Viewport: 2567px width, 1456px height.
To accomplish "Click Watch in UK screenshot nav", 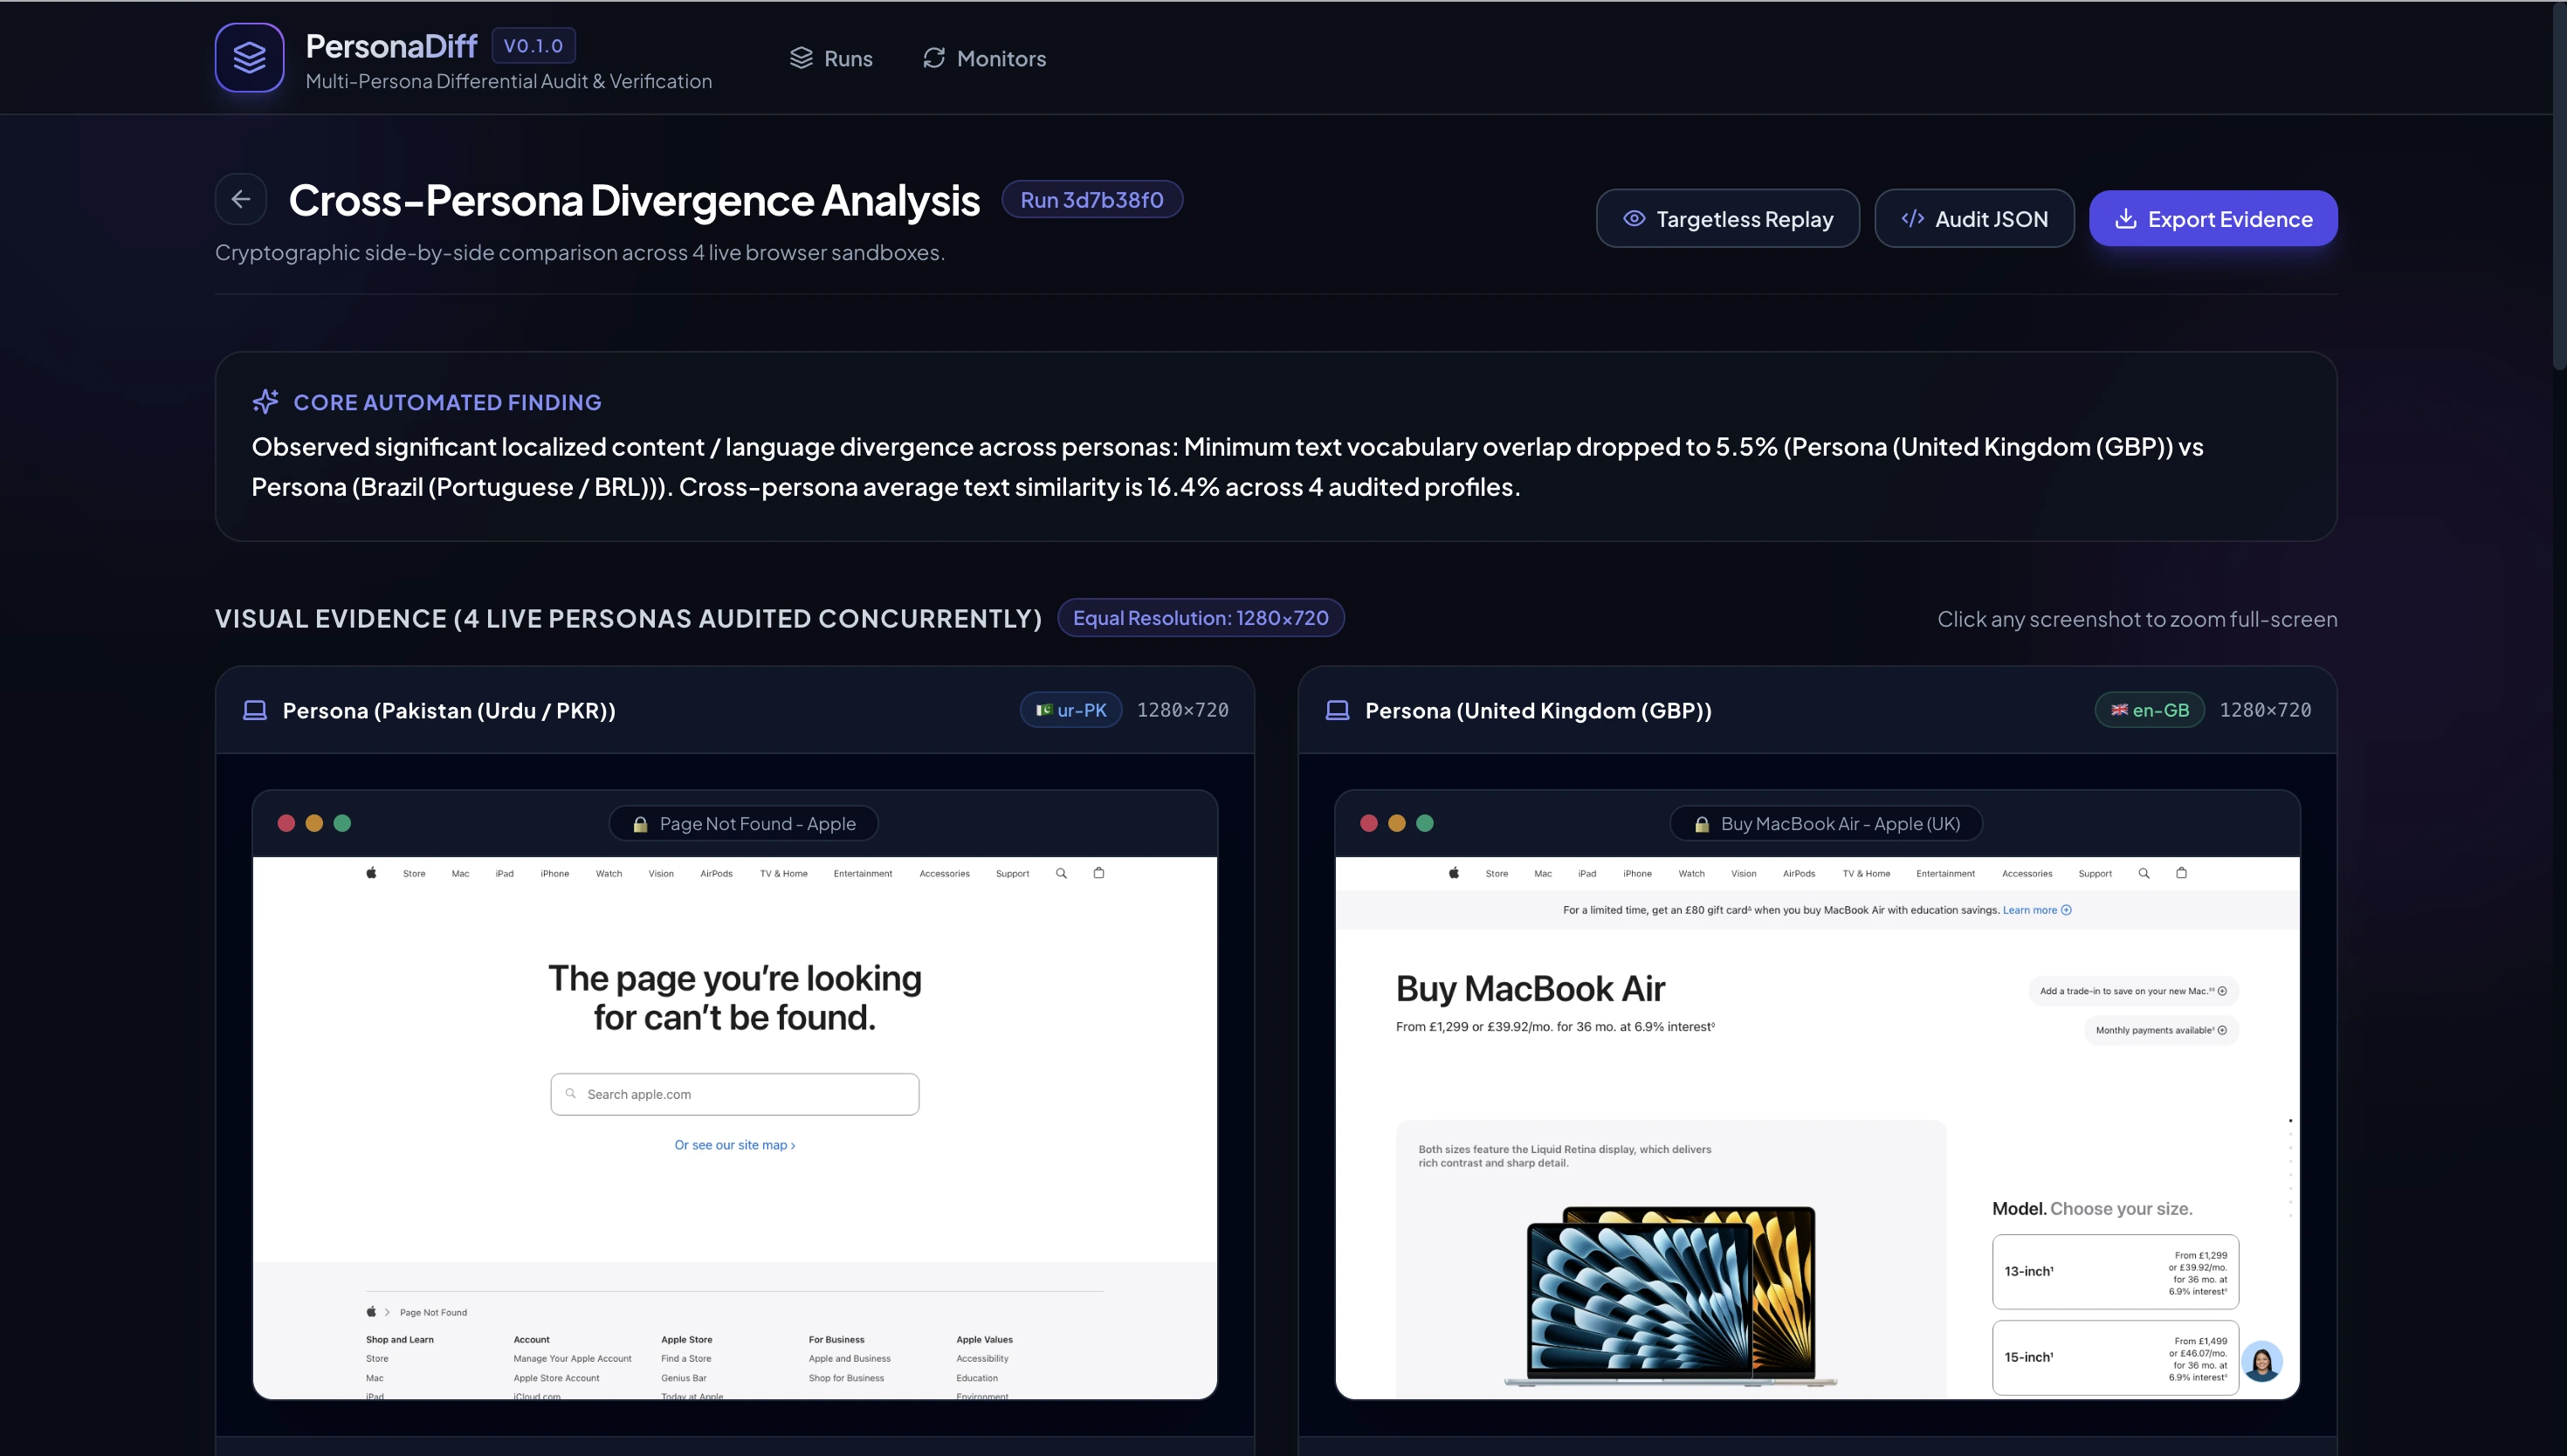I will [1691, 874].
